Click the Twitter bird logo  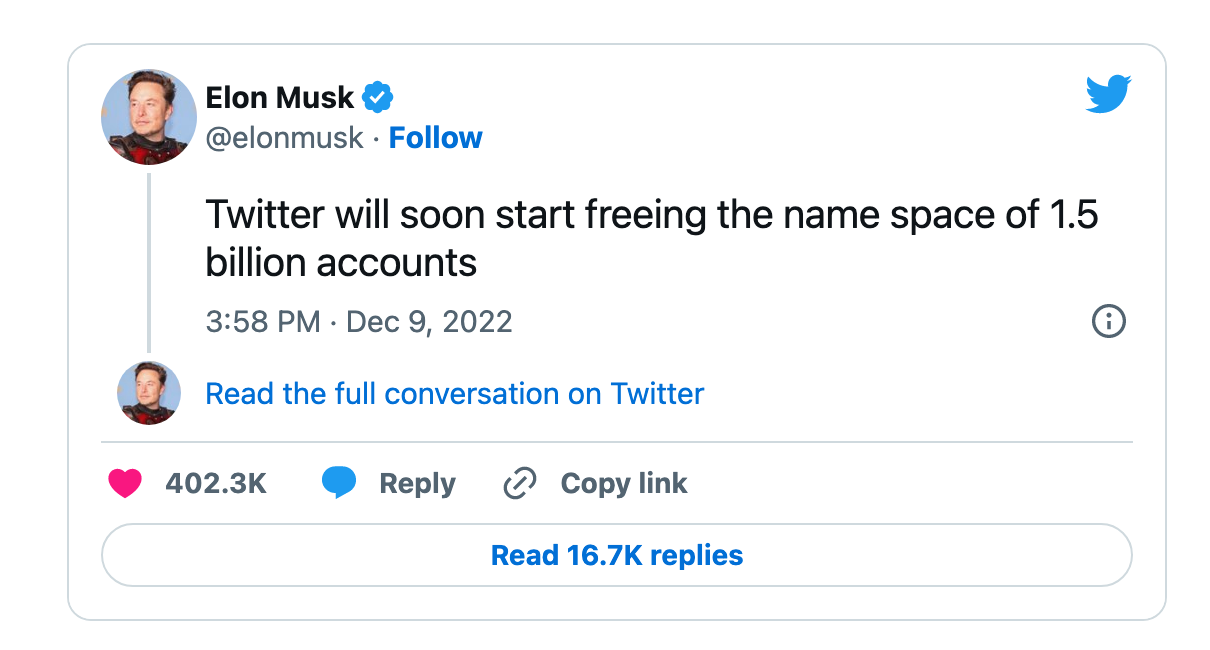coord(1108,95)
